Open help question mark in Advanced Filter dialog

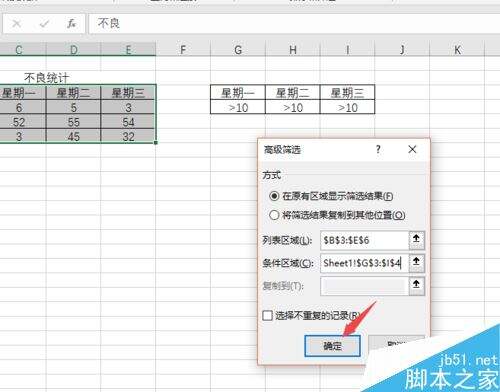click(378, 149)
